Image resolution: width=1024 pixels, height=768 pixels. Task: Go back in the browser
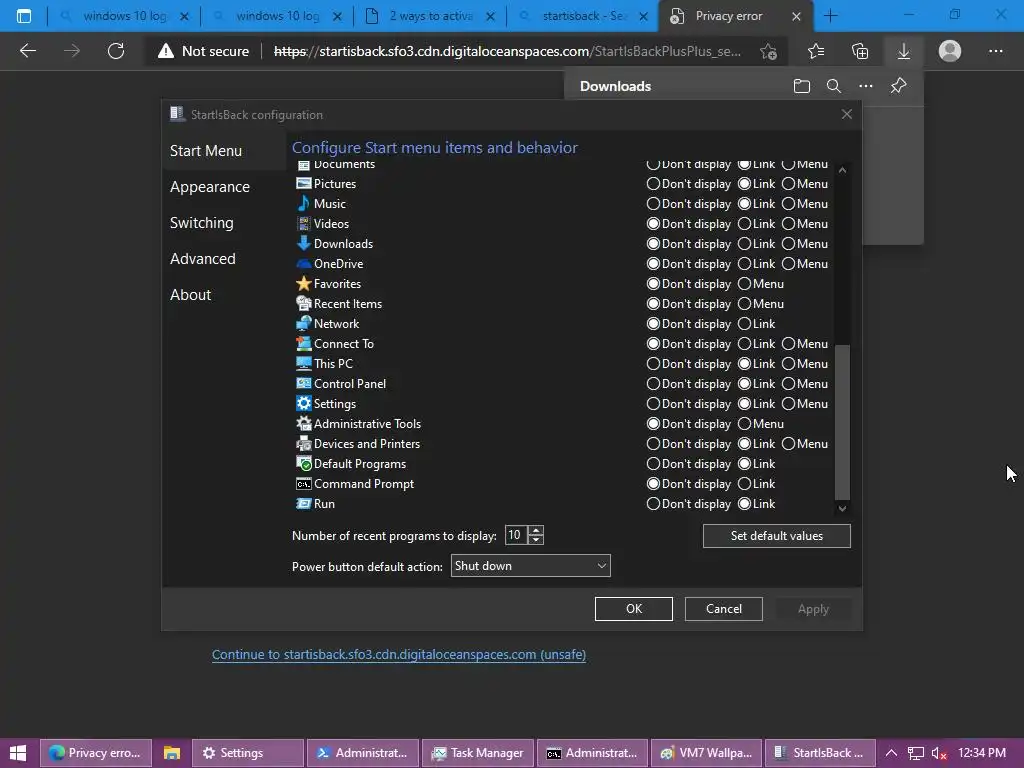tap(27, 51)
